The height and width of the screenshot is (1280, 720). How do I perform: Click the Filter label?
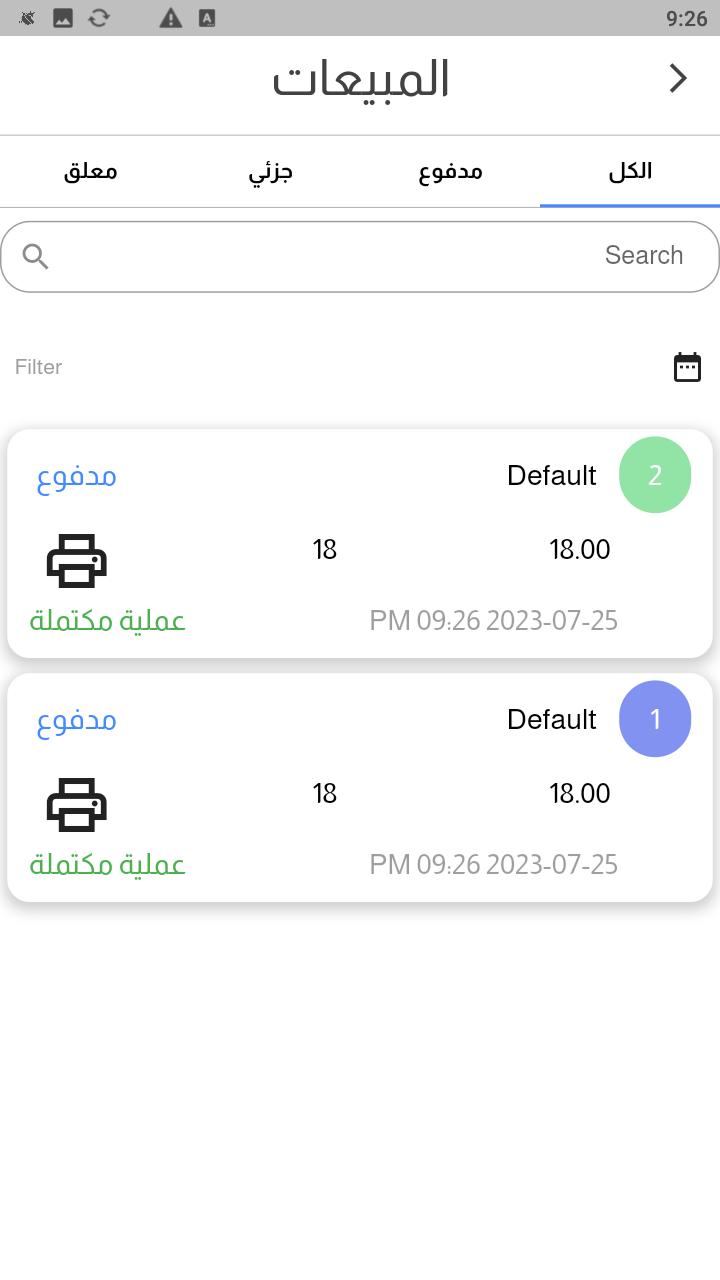38,367
